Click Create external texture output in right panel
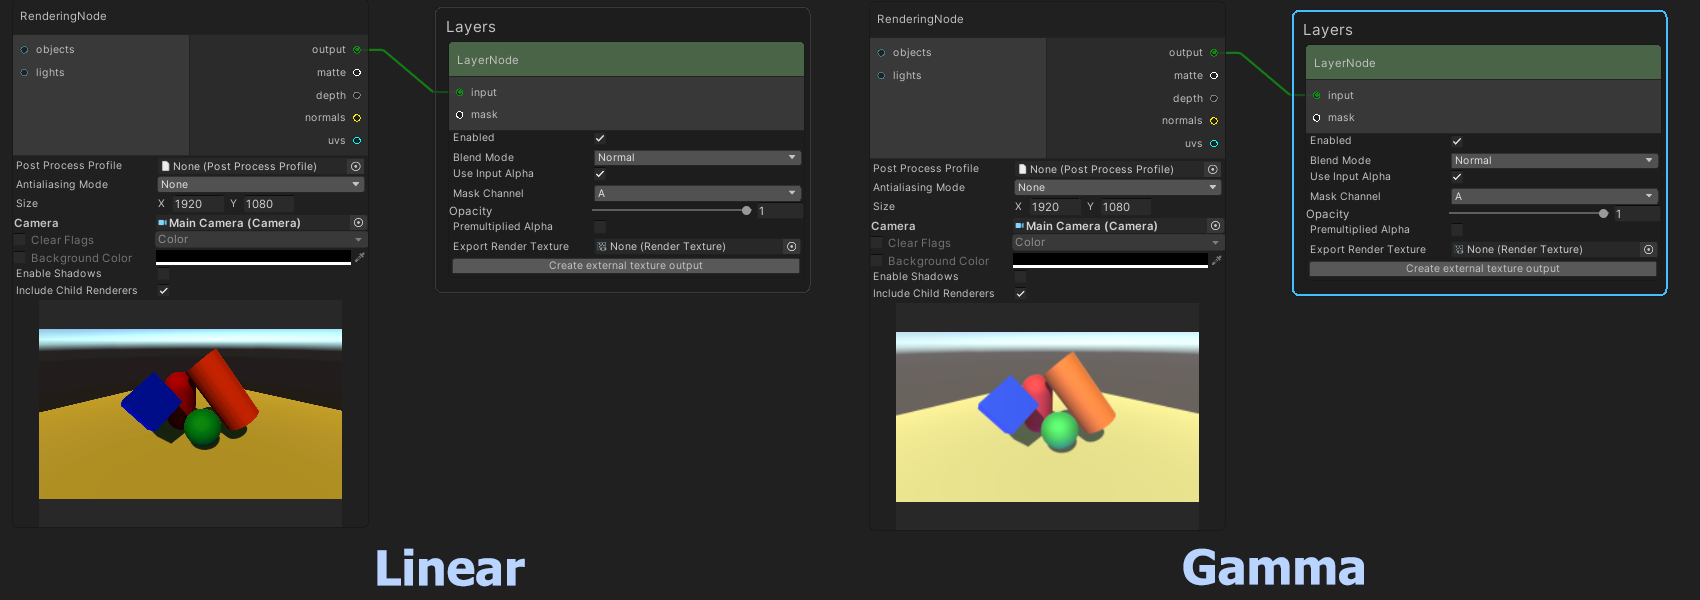 tap(1483, 269)
